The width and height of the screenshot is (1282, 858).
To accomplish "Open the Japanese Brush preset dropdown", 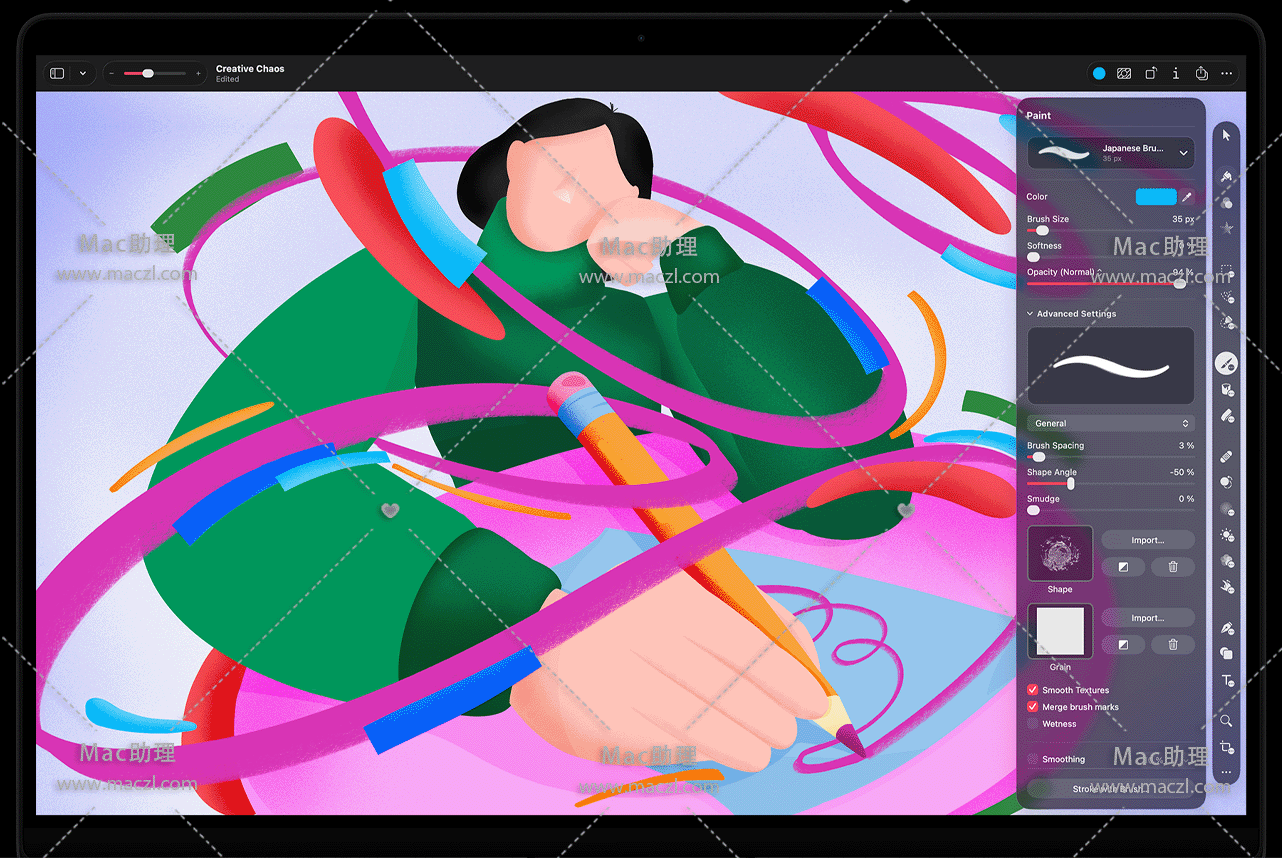I will 1184,153.
